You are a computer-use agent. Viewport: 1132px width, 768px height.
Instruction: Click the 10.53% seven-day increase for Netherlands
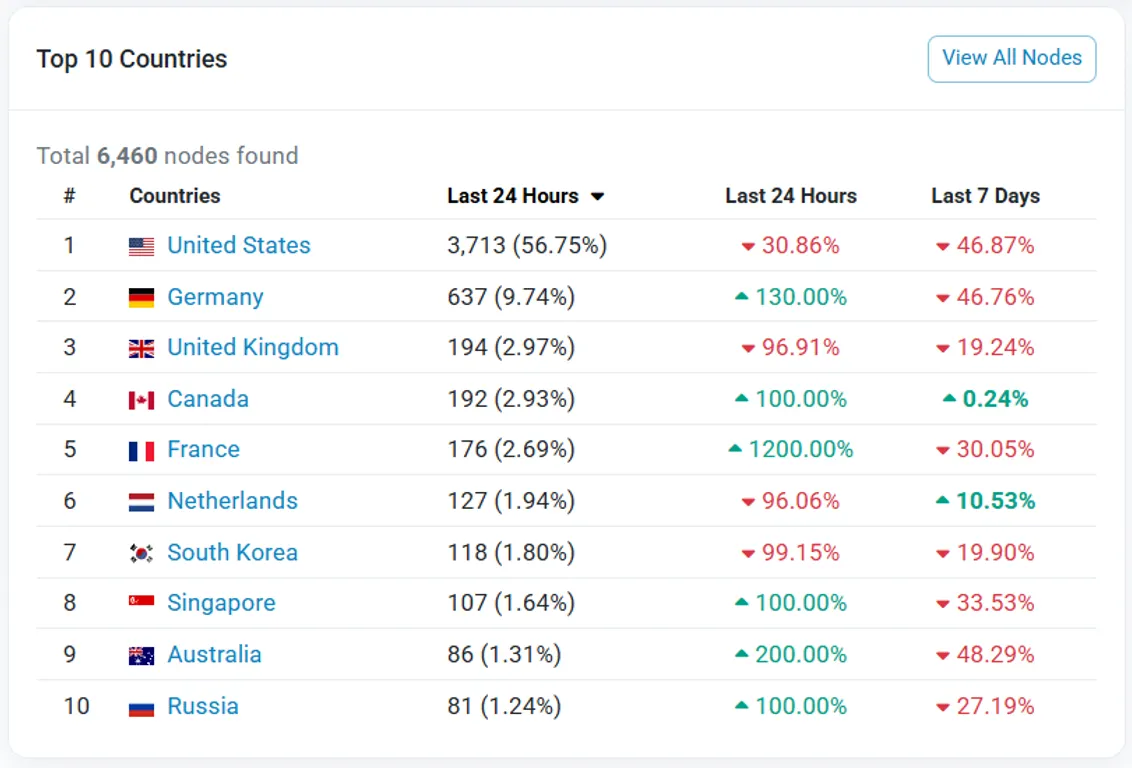point(985,500)
